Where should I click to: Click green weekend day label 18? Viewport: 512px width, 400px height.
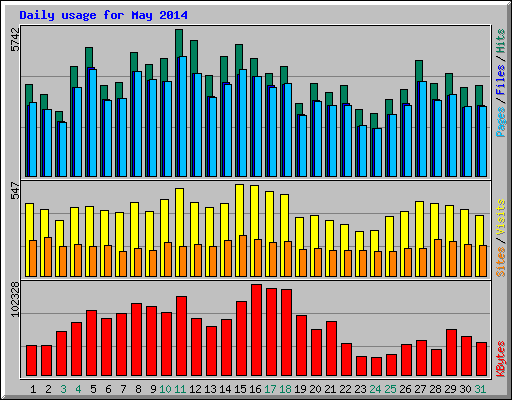coord(285,389)
